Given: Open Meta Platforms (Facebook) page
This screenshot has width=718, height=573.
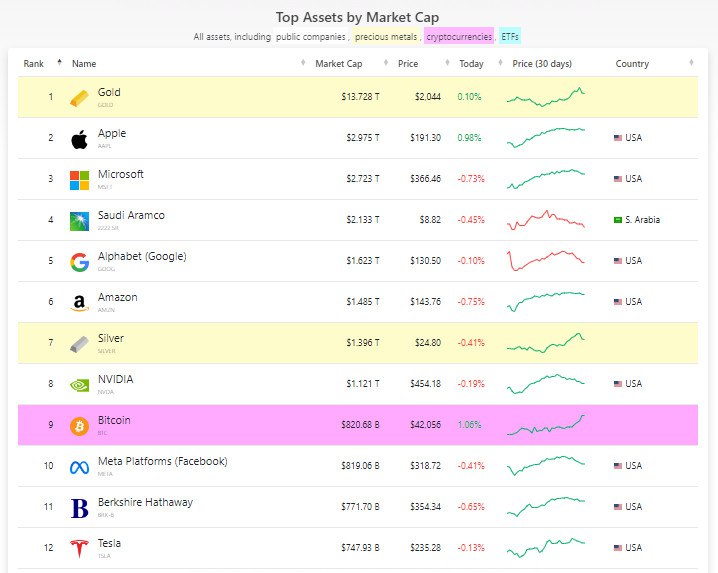Looking at the screenshot, I should (163, 461).
